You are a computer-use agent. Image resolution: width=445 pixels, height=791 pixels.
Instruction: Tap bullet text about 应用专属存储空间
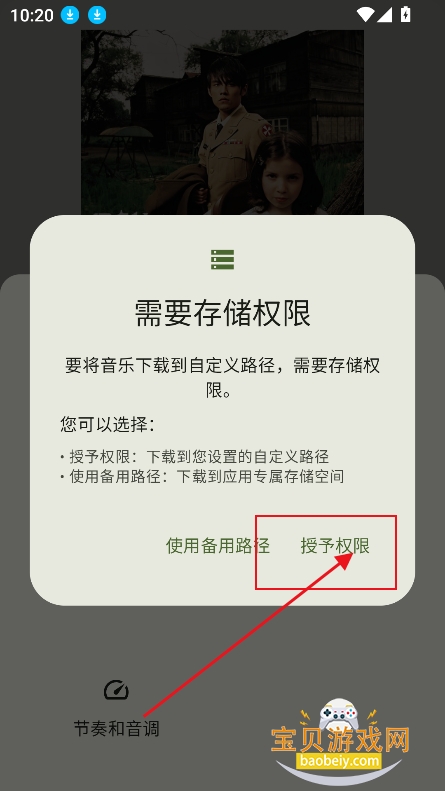202,476
